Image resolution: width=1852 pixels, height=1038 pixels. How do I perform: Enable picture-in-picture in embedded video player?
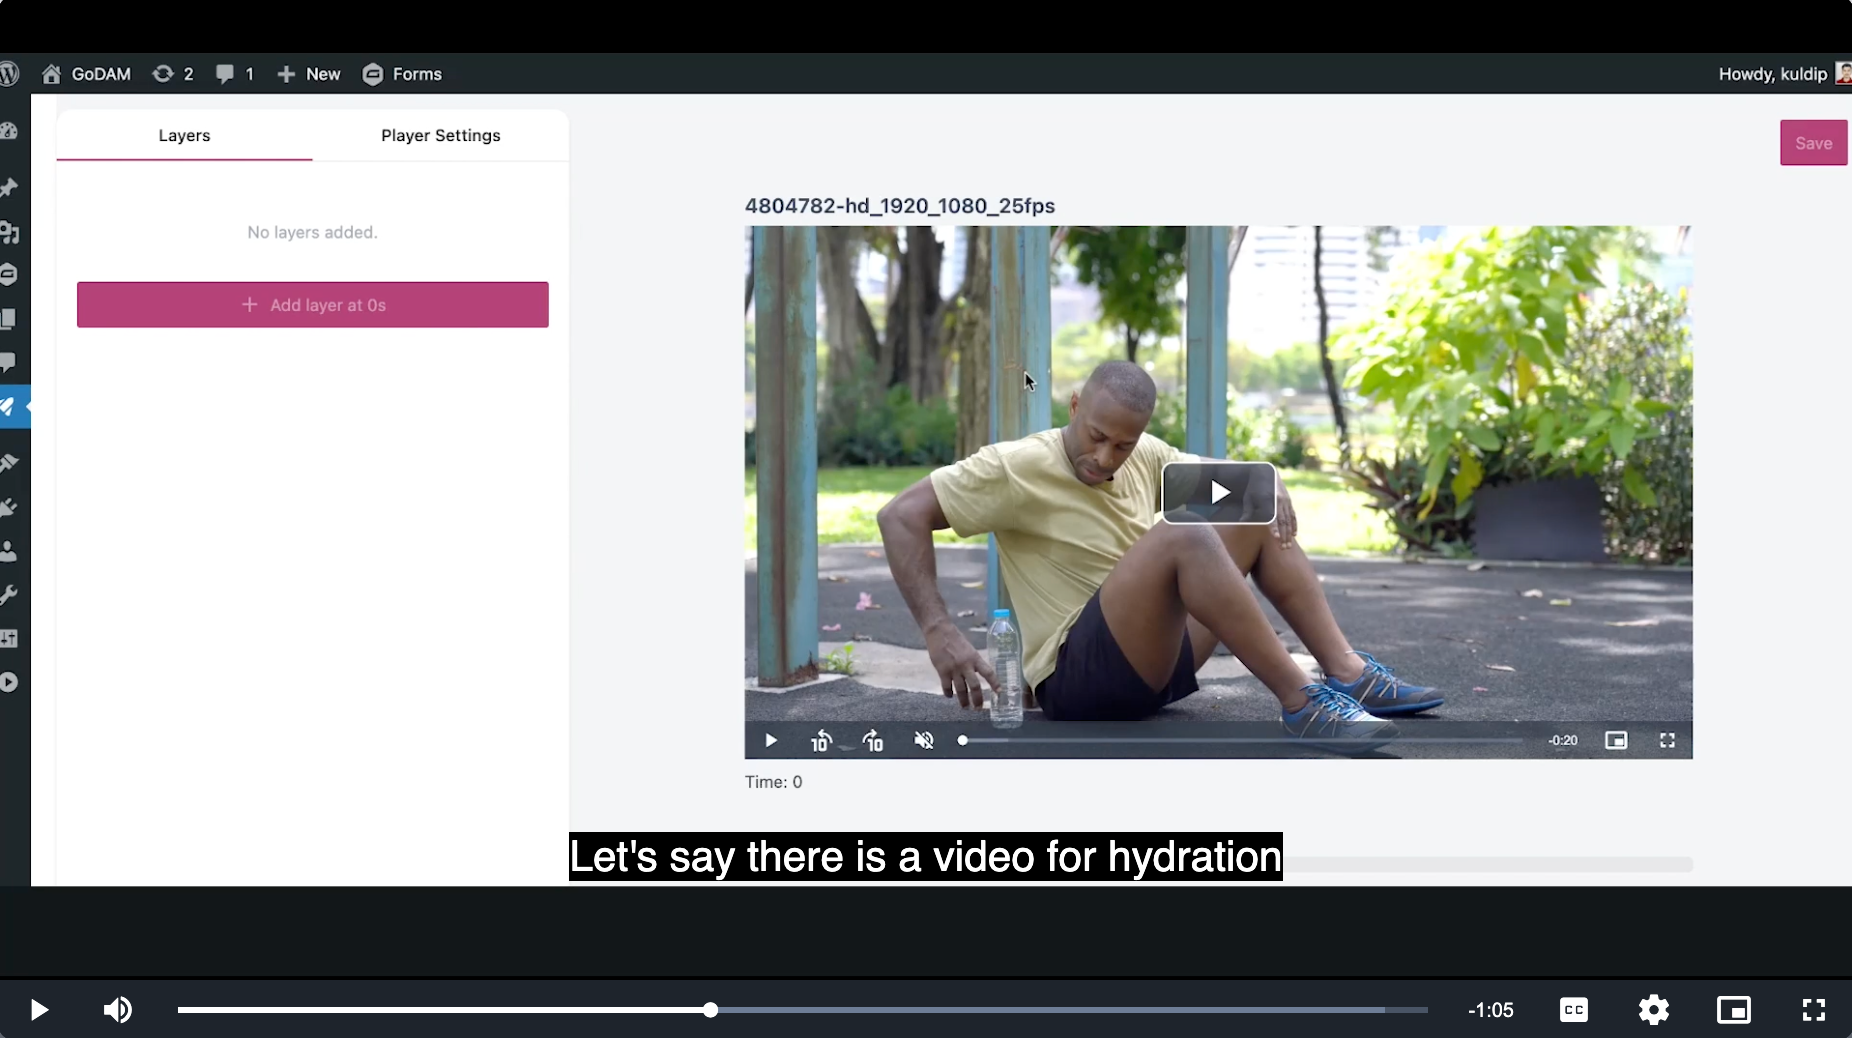[x=1616, y=741]
